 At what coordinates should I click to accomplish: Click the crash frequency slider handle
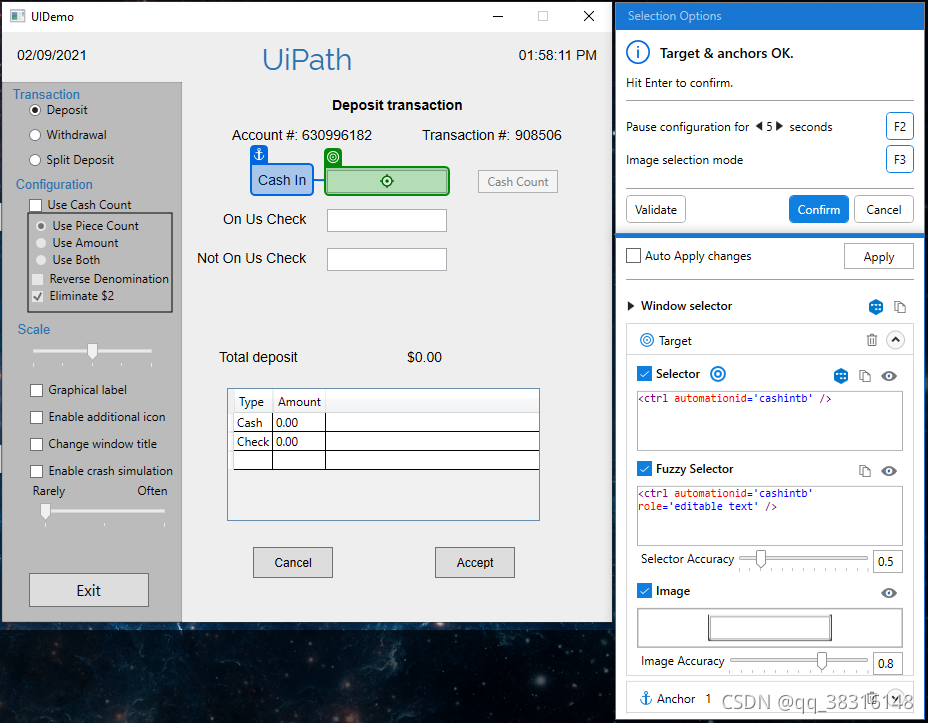pos(46,511)
